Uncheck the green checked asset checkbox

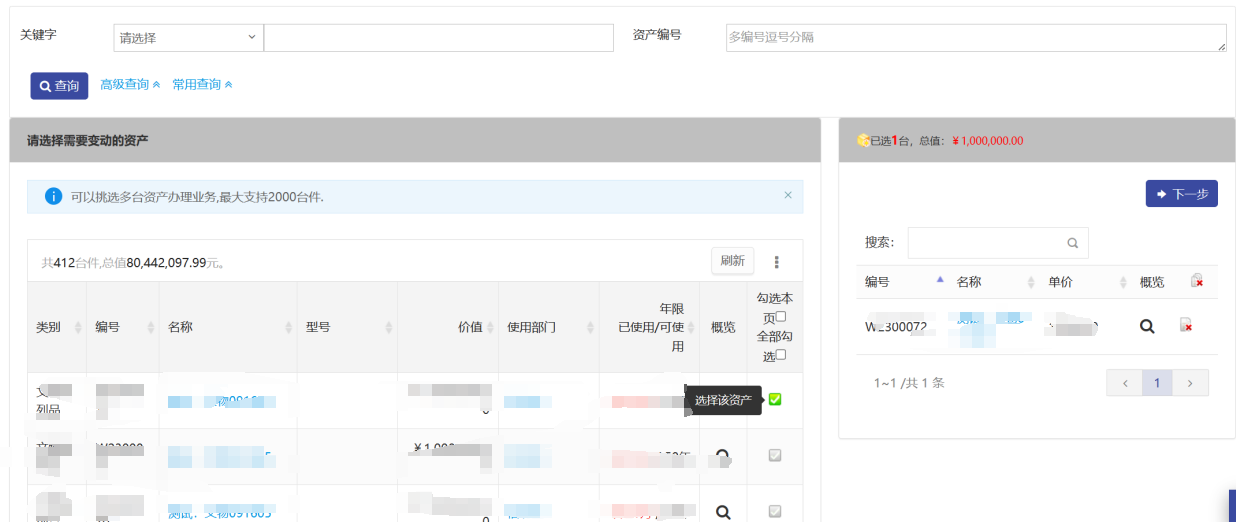pyautogui.click(x=775, y=400)
